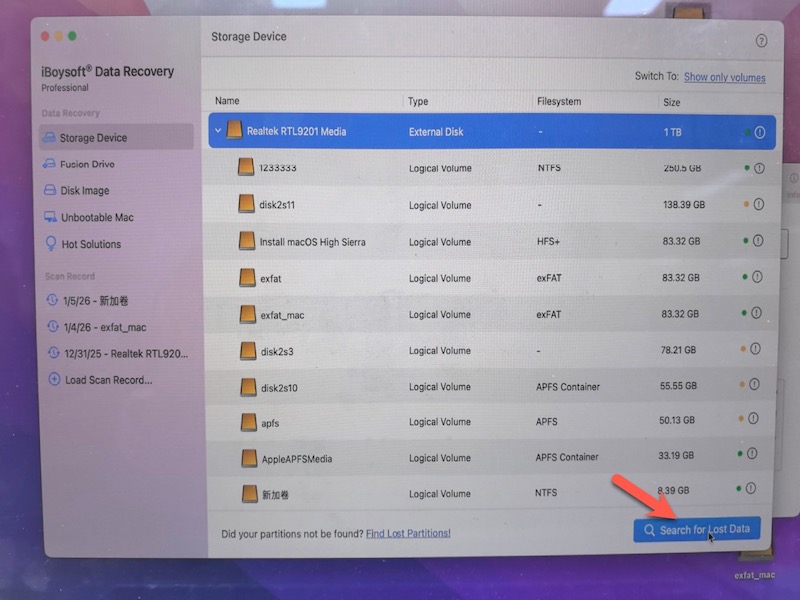Collapse the Realtek RTL9201 Media disk
Viewport: 800px width, 600px height.
point(218,131)
